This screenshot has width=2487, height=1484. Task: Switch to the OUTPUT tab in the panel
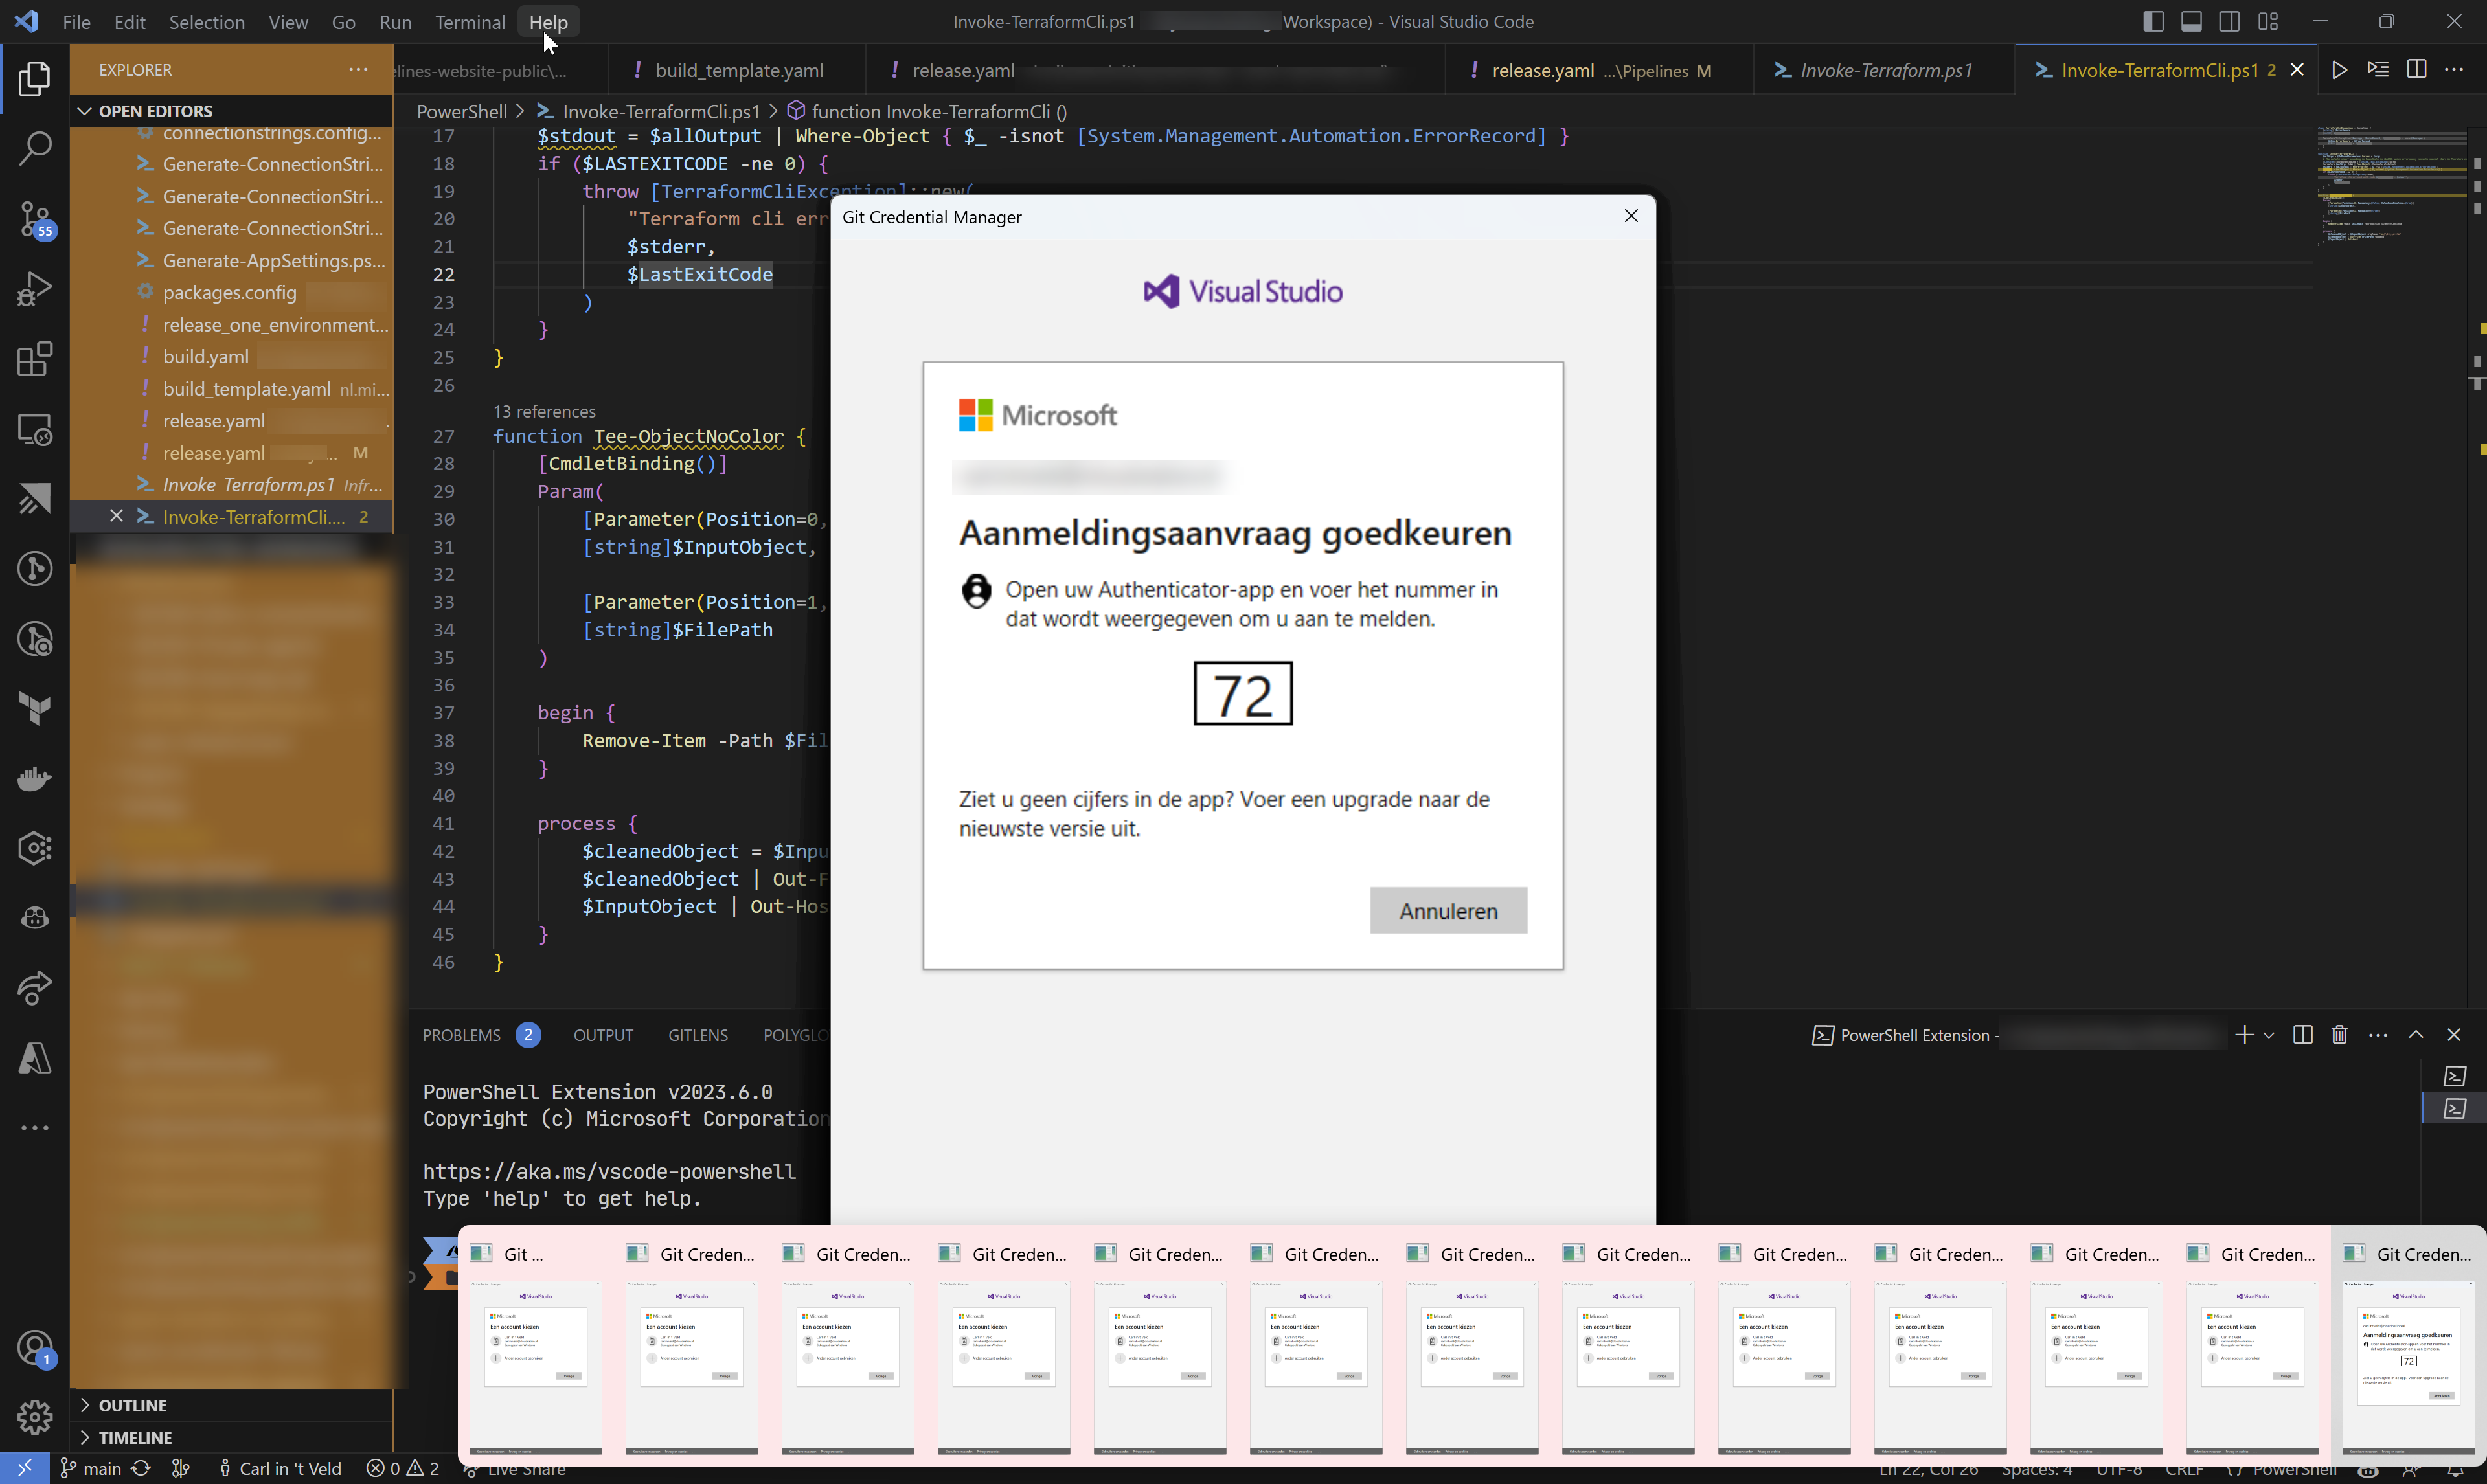click(603, 1035)
